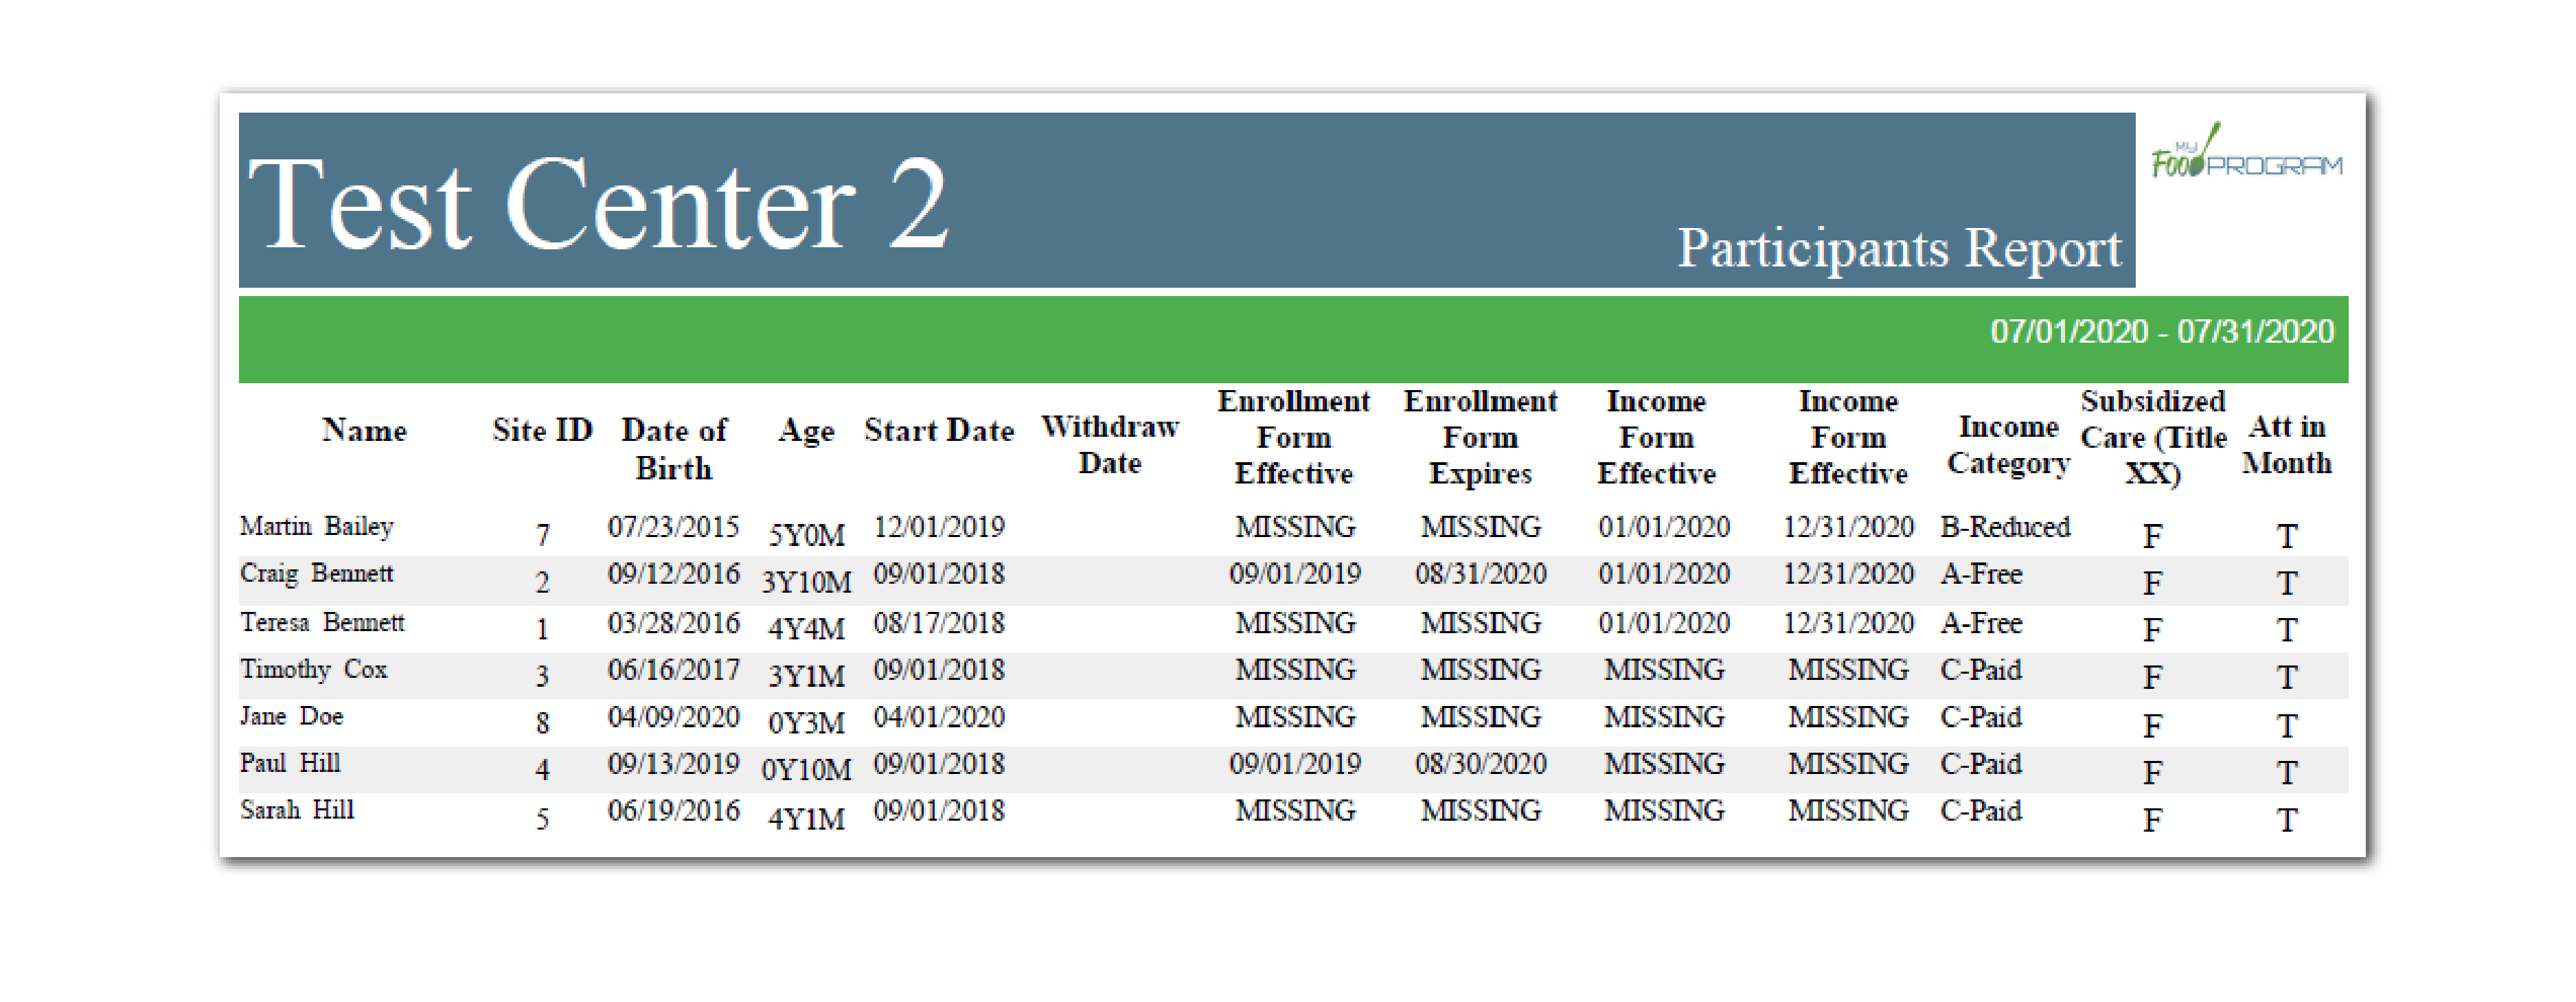
Task: Click Sarah Hill's Att in Month value
Action: (2286, 820)
